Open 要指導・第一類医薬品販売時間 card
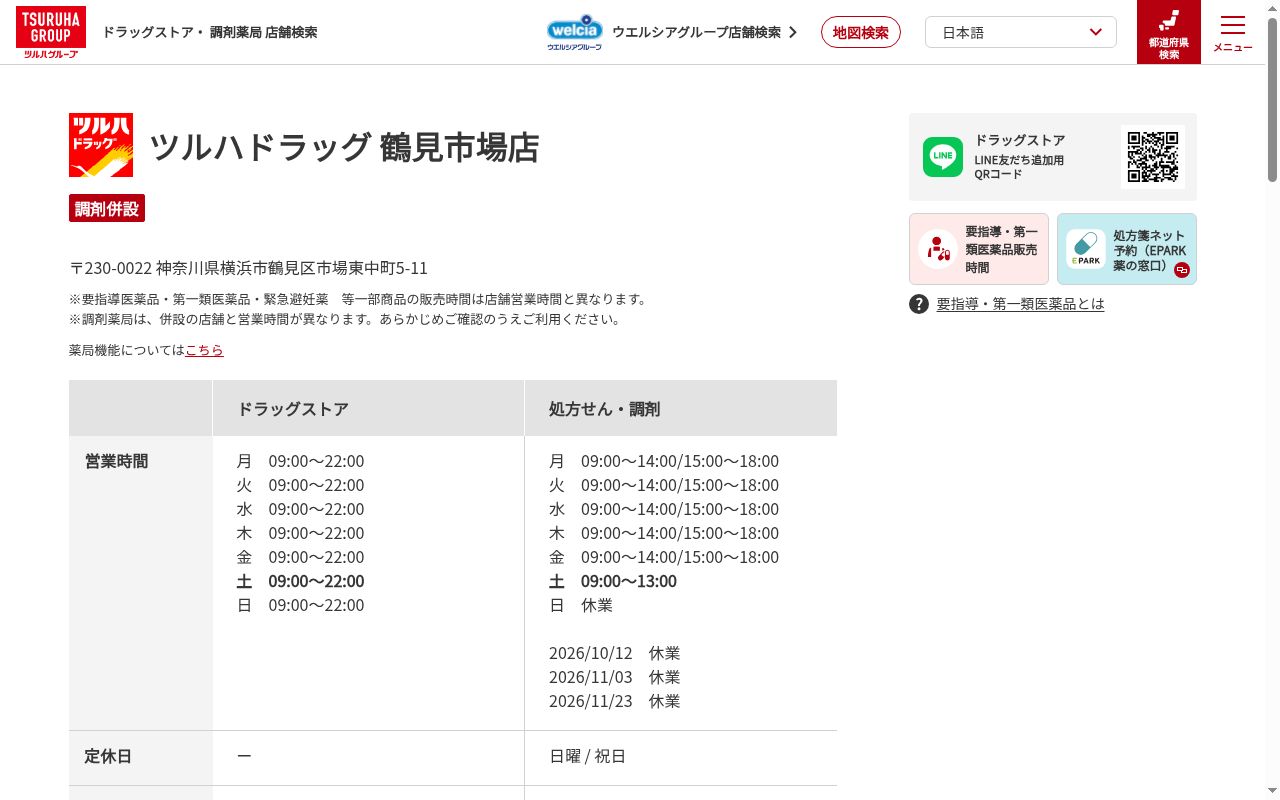The height and width of the screenshot is (800, 1280). click(979, 249)
